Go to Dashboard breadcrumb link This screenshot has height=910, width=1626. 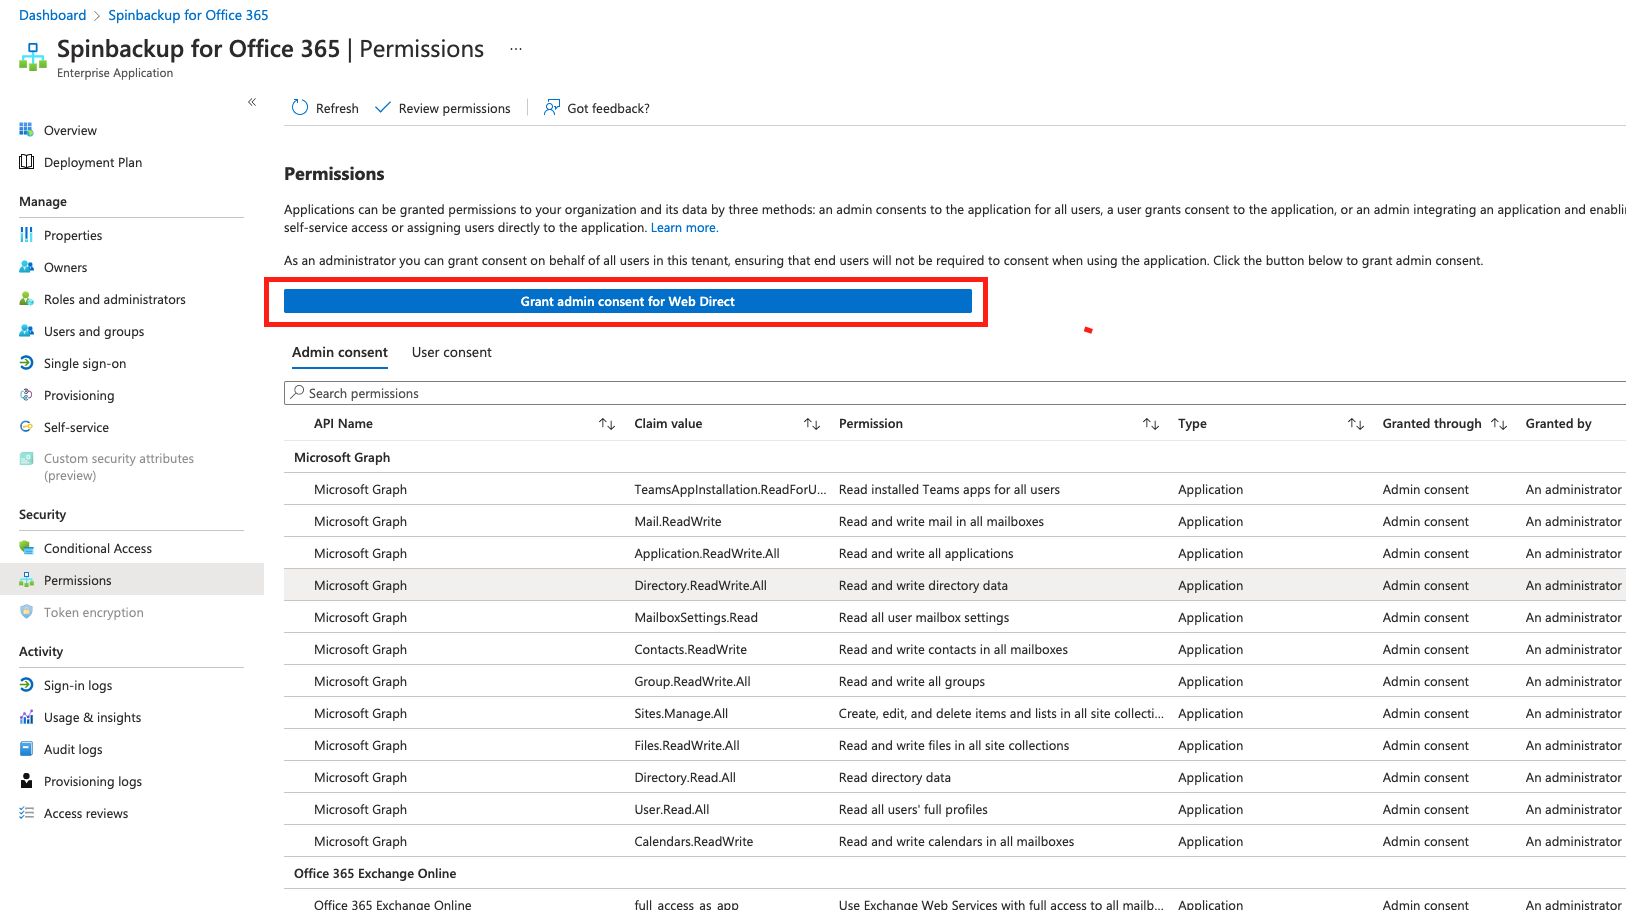[52, 15]
